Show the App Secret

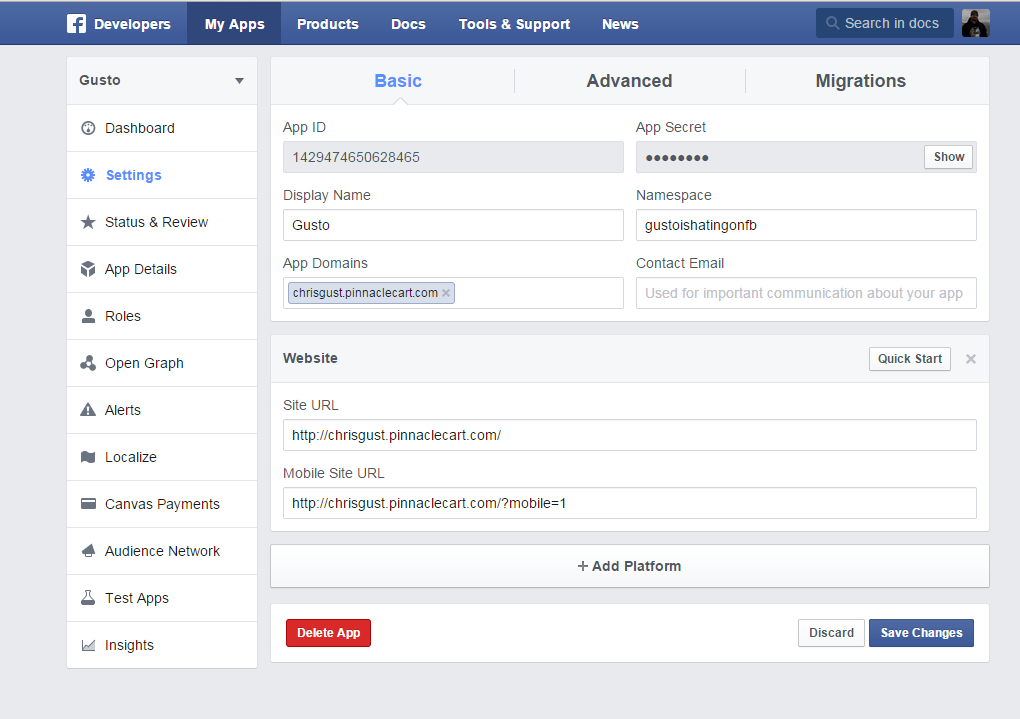coord(948,157)
